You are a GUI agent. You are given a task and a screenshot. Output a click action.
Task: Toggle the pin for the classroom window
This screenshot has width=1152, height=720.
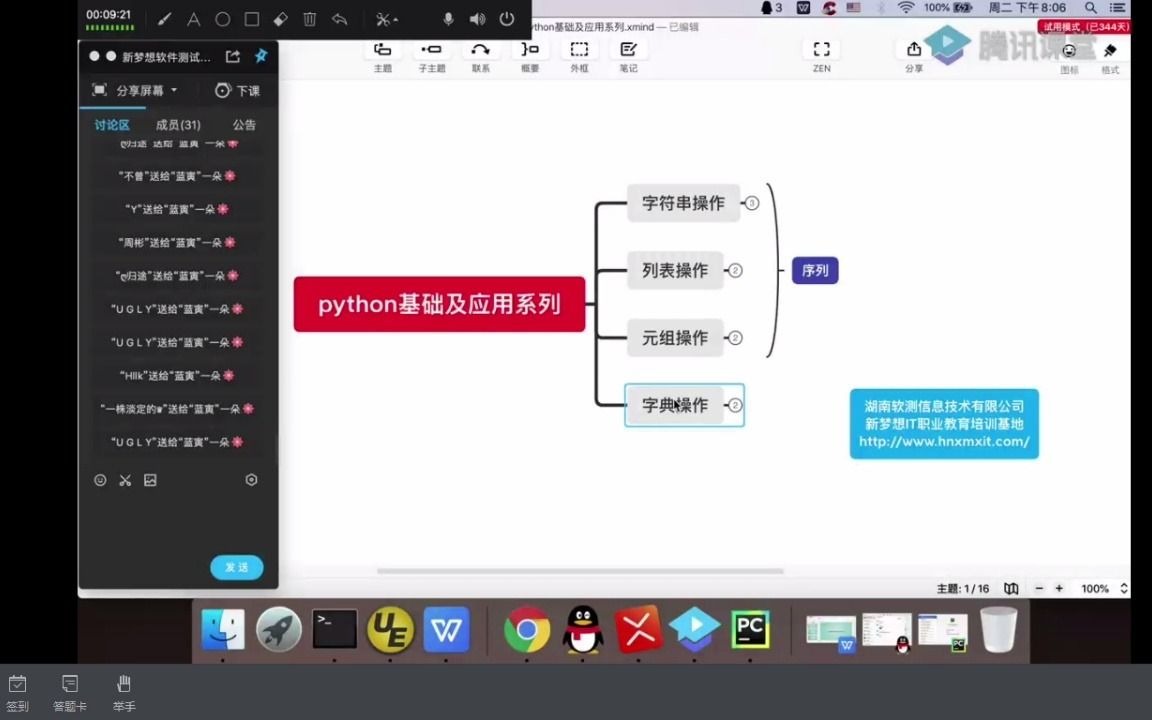pos(261,56)
